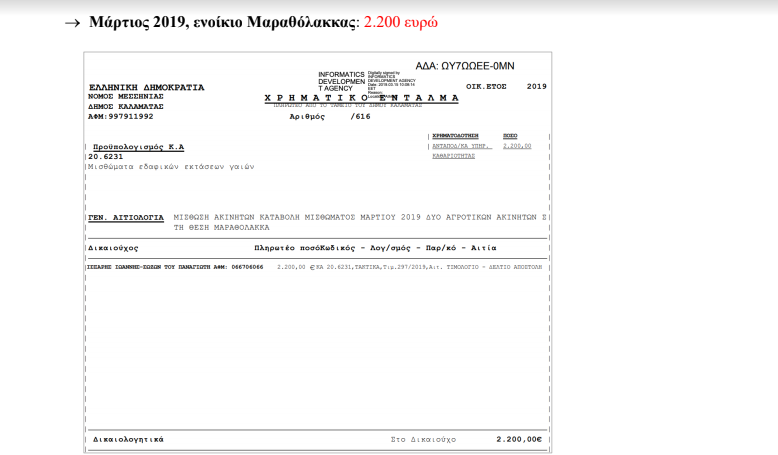Click the "ΧΡΗΜΑΤΙΚΟ ΕΝΤΑΛΜΑ" title
This screenshot has width=778, height=455.
pos(362,98)
